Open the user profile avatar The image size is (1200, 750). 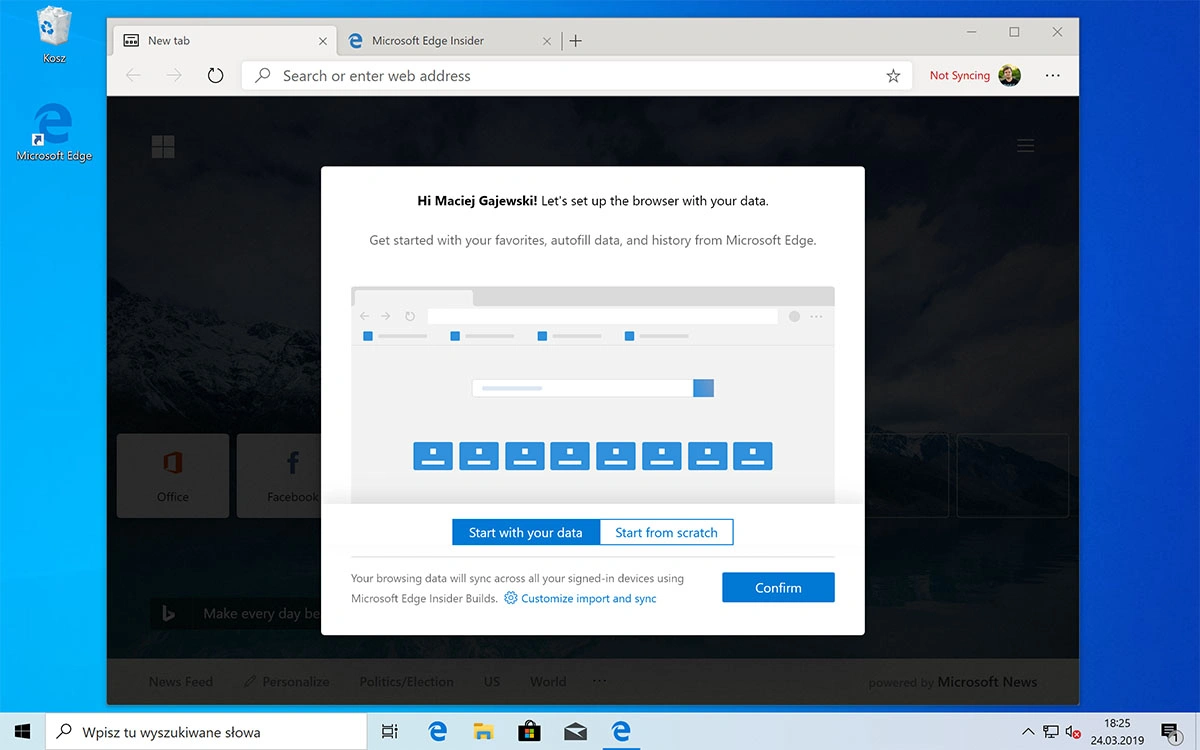coord(1010,75)
